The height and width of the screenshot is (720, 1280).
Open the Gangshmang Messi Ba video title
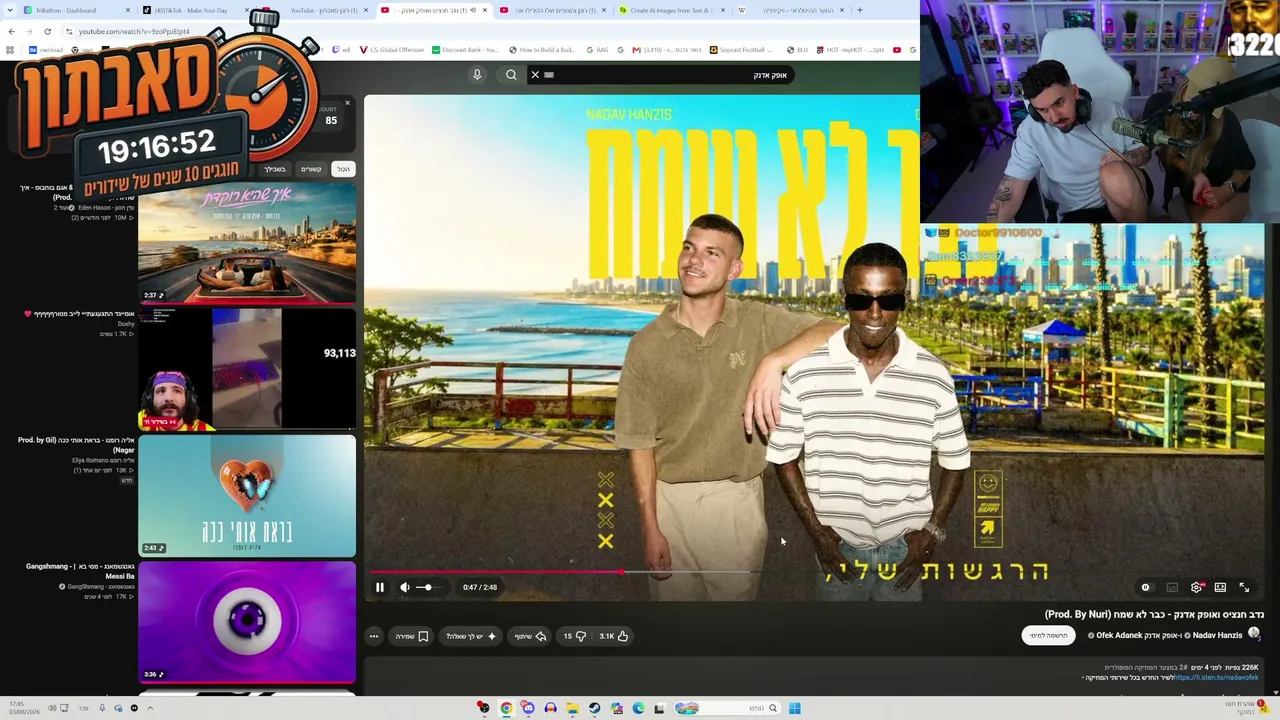(79, 571)
